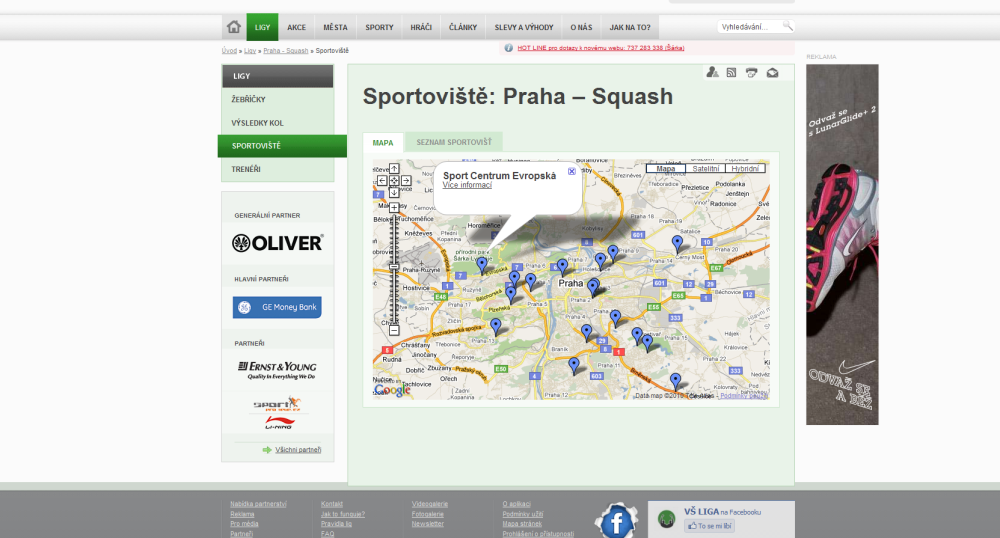The height and width of the screenshot is (538, 1000).
Task: Pan the map up
Action: click(394, 169)
